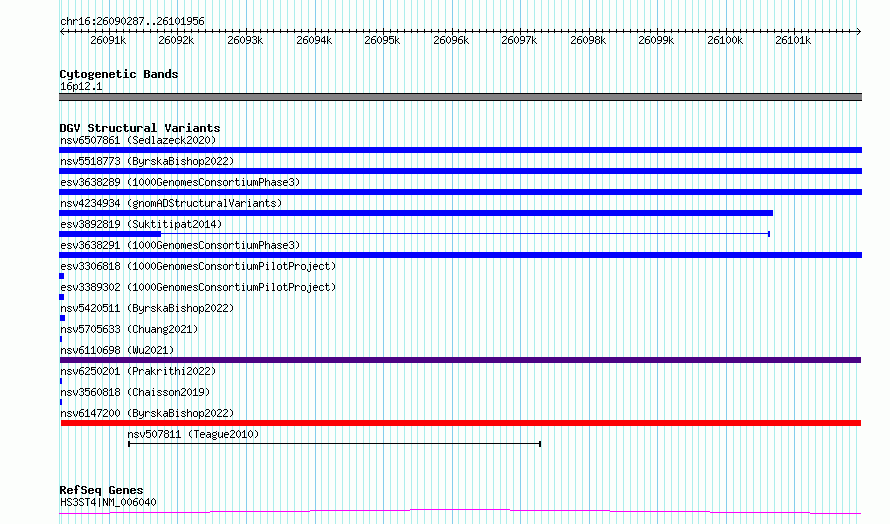Click the chr16:26090287..26101956 region label
This screenshot has height=524, width=890.
[x=132, y=21]
